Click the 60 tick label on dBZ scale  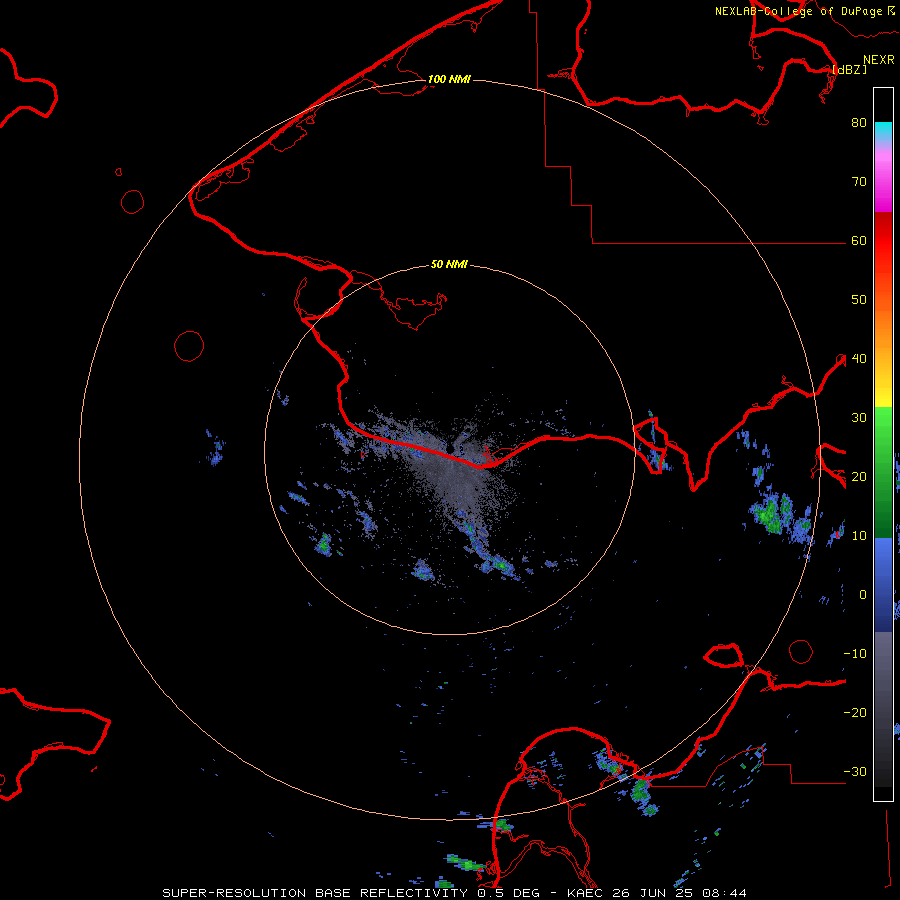pyautogui.click(x=859, y=241)
